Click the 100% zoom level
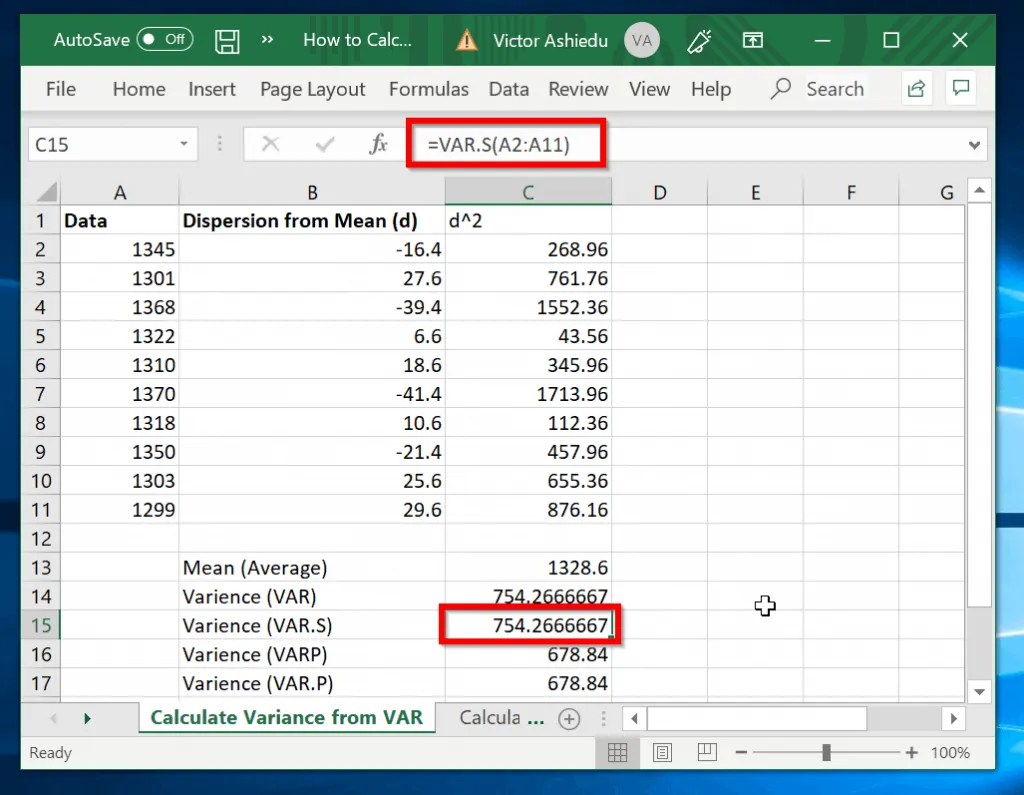Screen dimensions: 1024x795 tap(950, 753)
